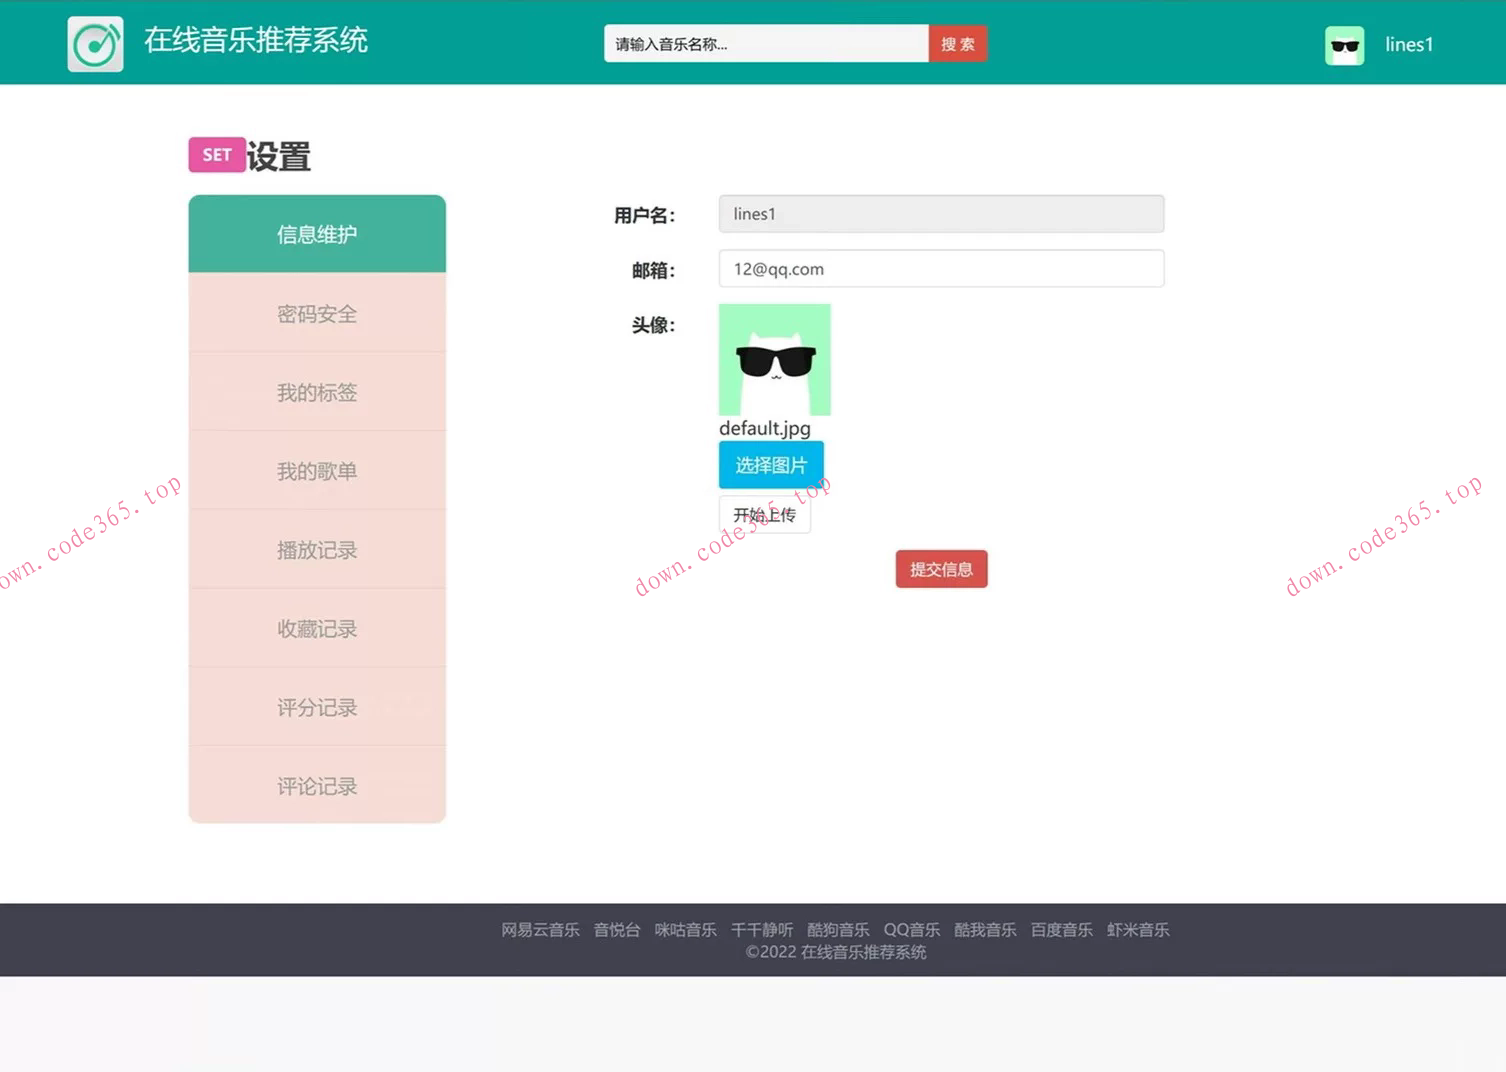Open the 我的歌单 section
The width and height of the screenshot is (1506, 1072).
316,471
